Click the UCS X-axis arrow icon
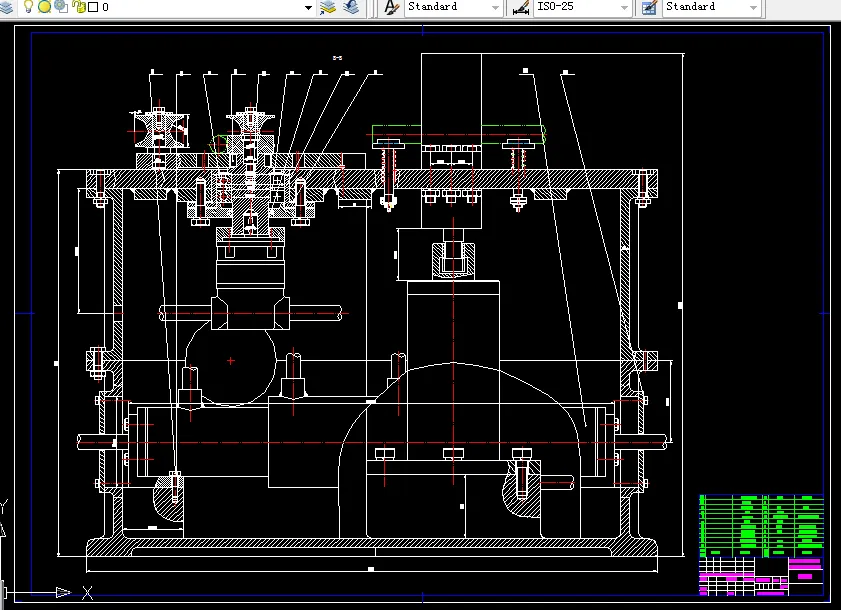The height and width of the screenshot is (610, 841). 62,593
